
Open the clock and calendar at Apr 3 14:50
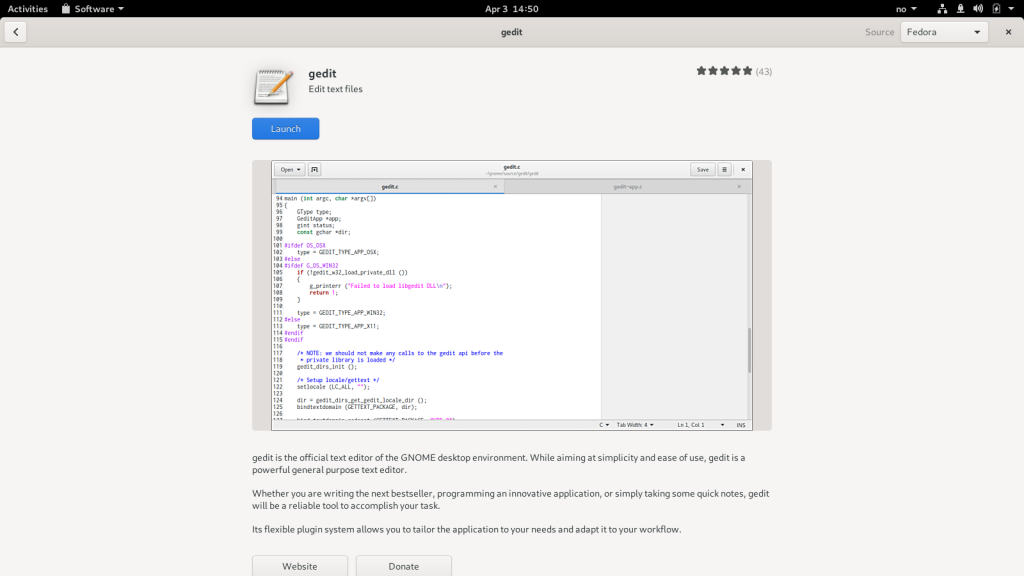(x=511, y=8)
